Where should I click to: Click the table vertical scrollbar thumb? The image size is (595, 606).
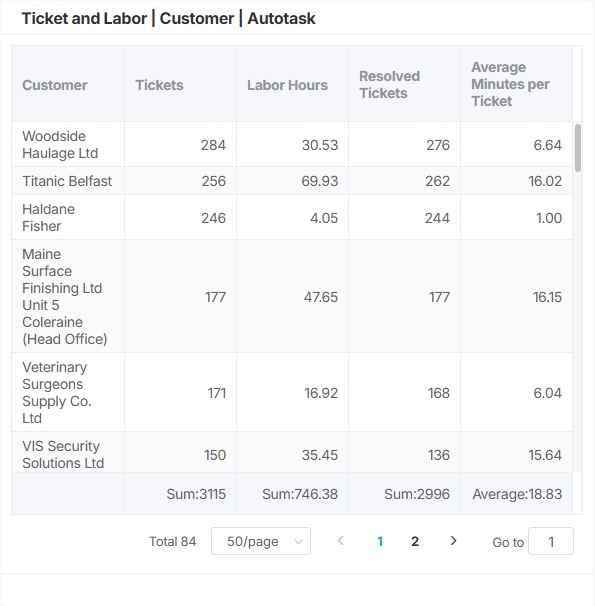(578, 148)
